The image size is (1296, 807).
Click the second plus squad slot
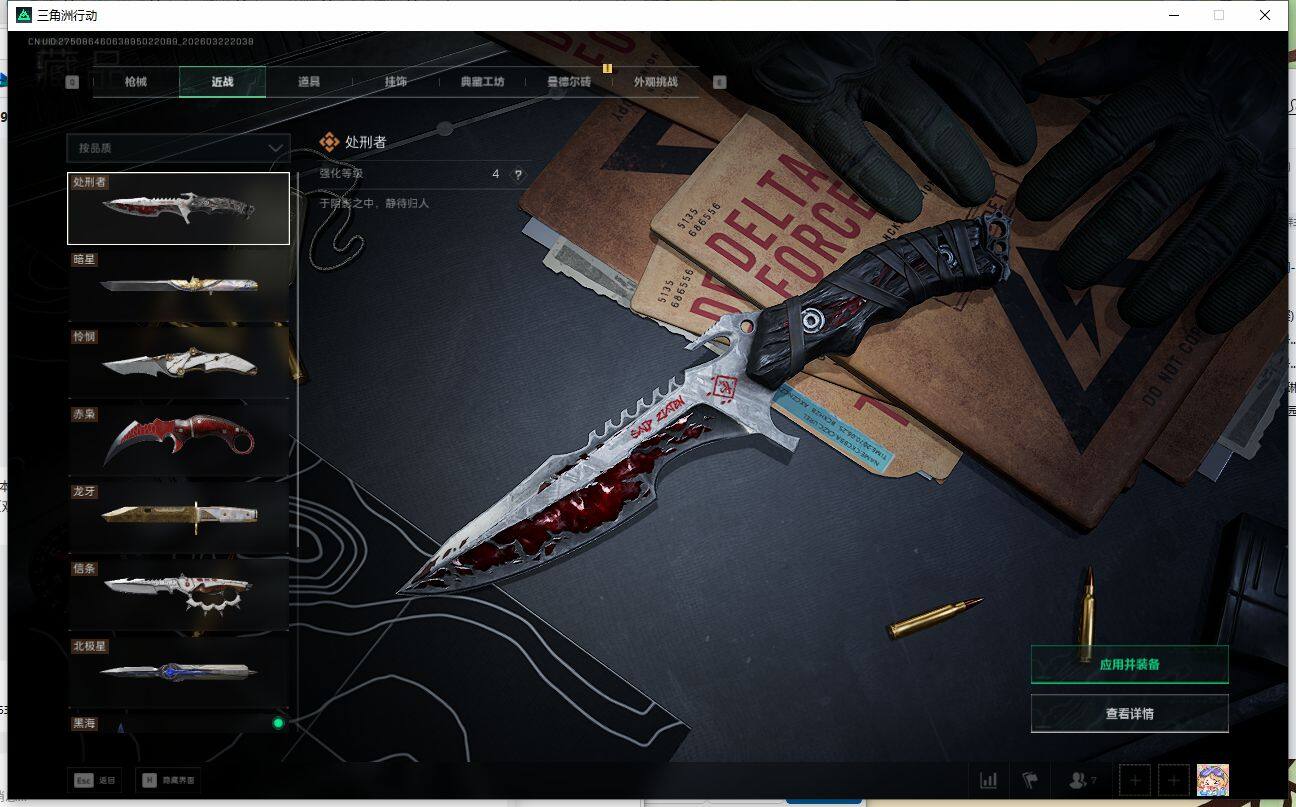1173,780
